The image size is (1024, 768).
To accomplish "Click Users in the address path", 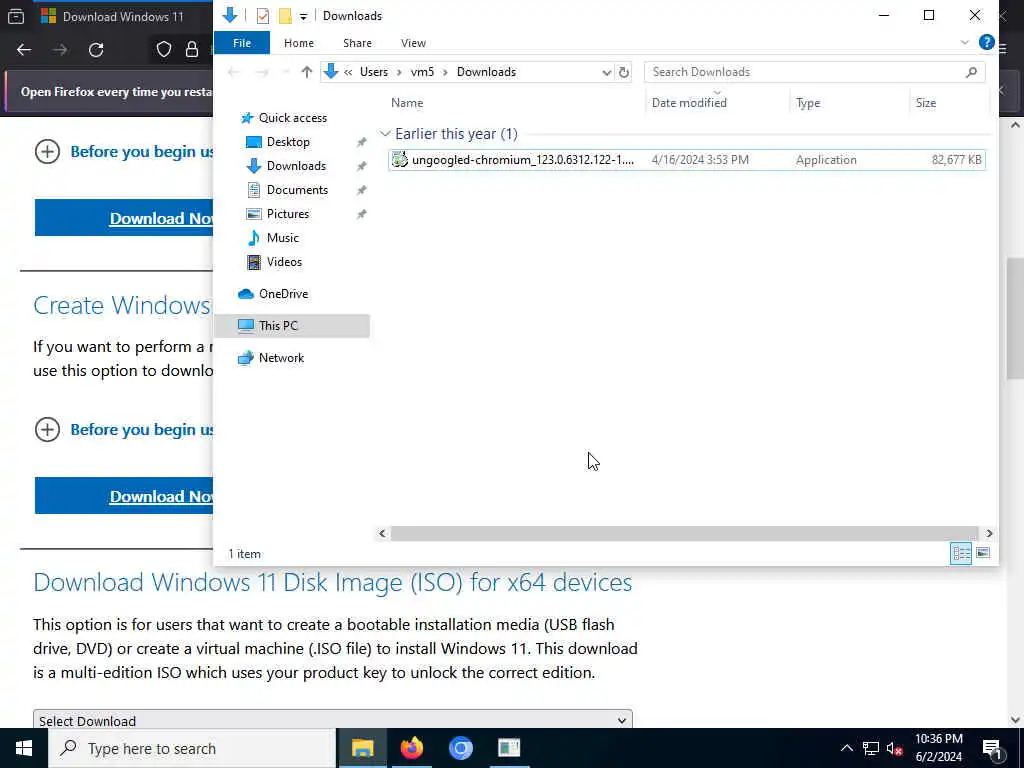I will (374, 72).
